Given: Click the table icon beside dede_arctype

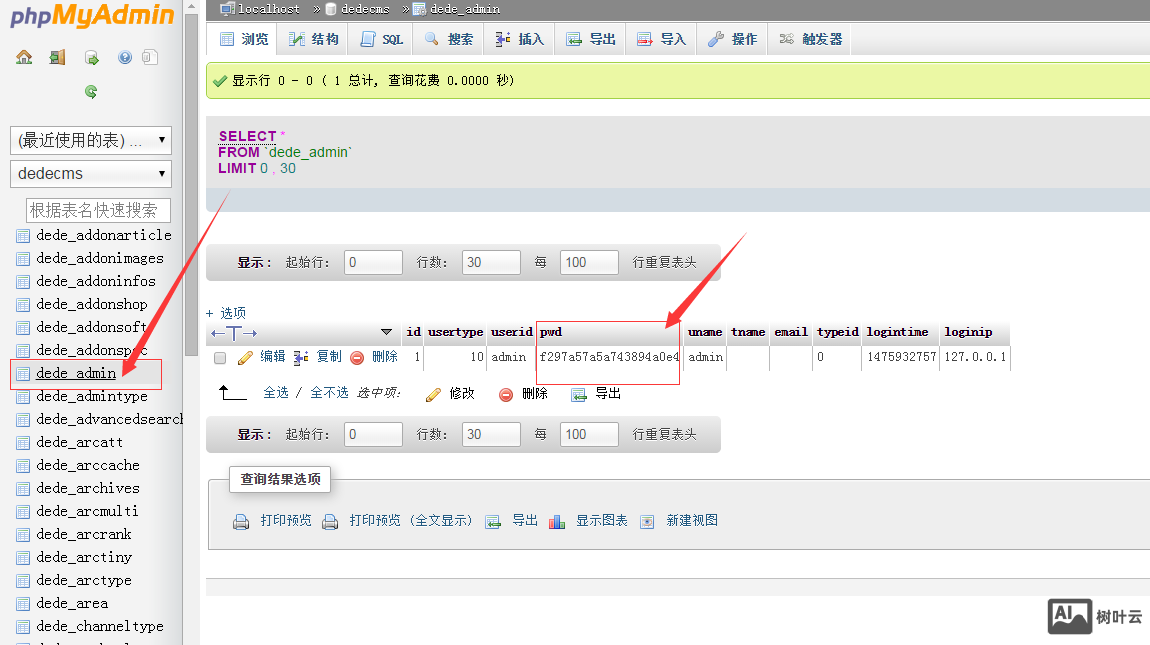Looking at the screenshot, I should [23, 581].
